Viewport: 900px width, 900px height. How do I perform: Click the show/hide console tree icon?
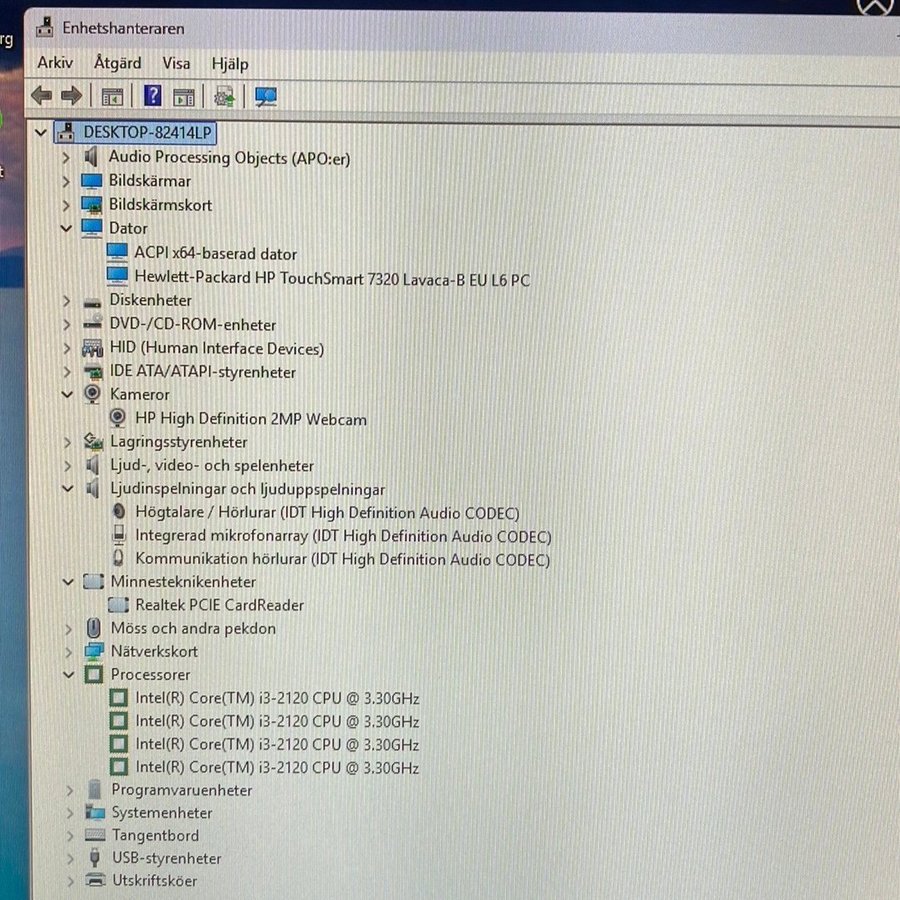[112, 97]
